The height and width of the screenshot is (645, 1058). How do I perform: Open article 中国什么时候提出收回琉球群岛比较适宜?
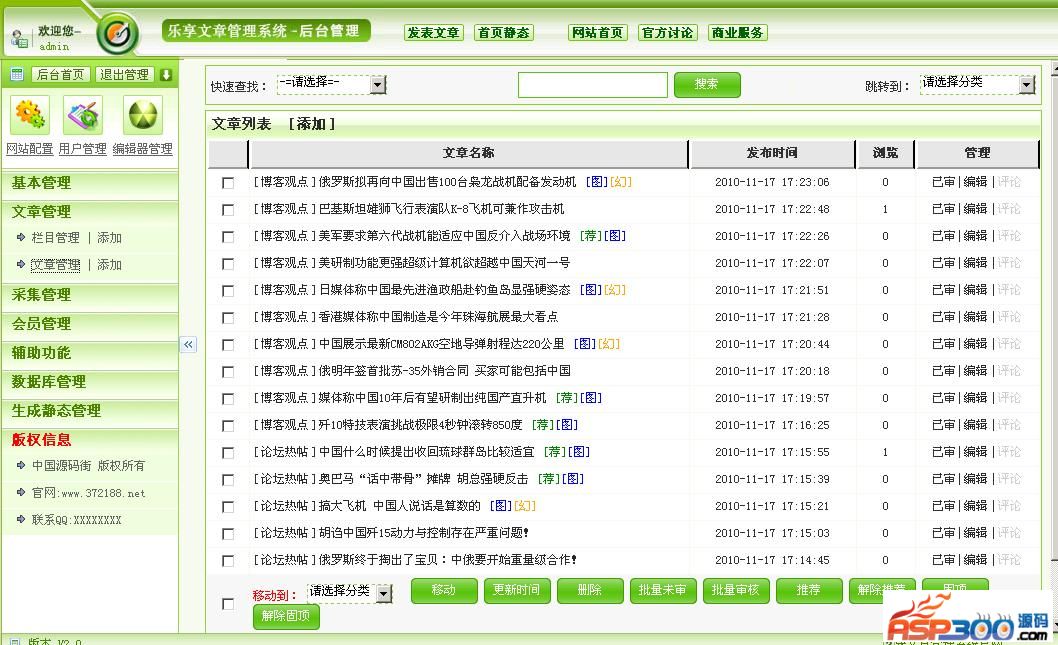click(x=426, y=452)
